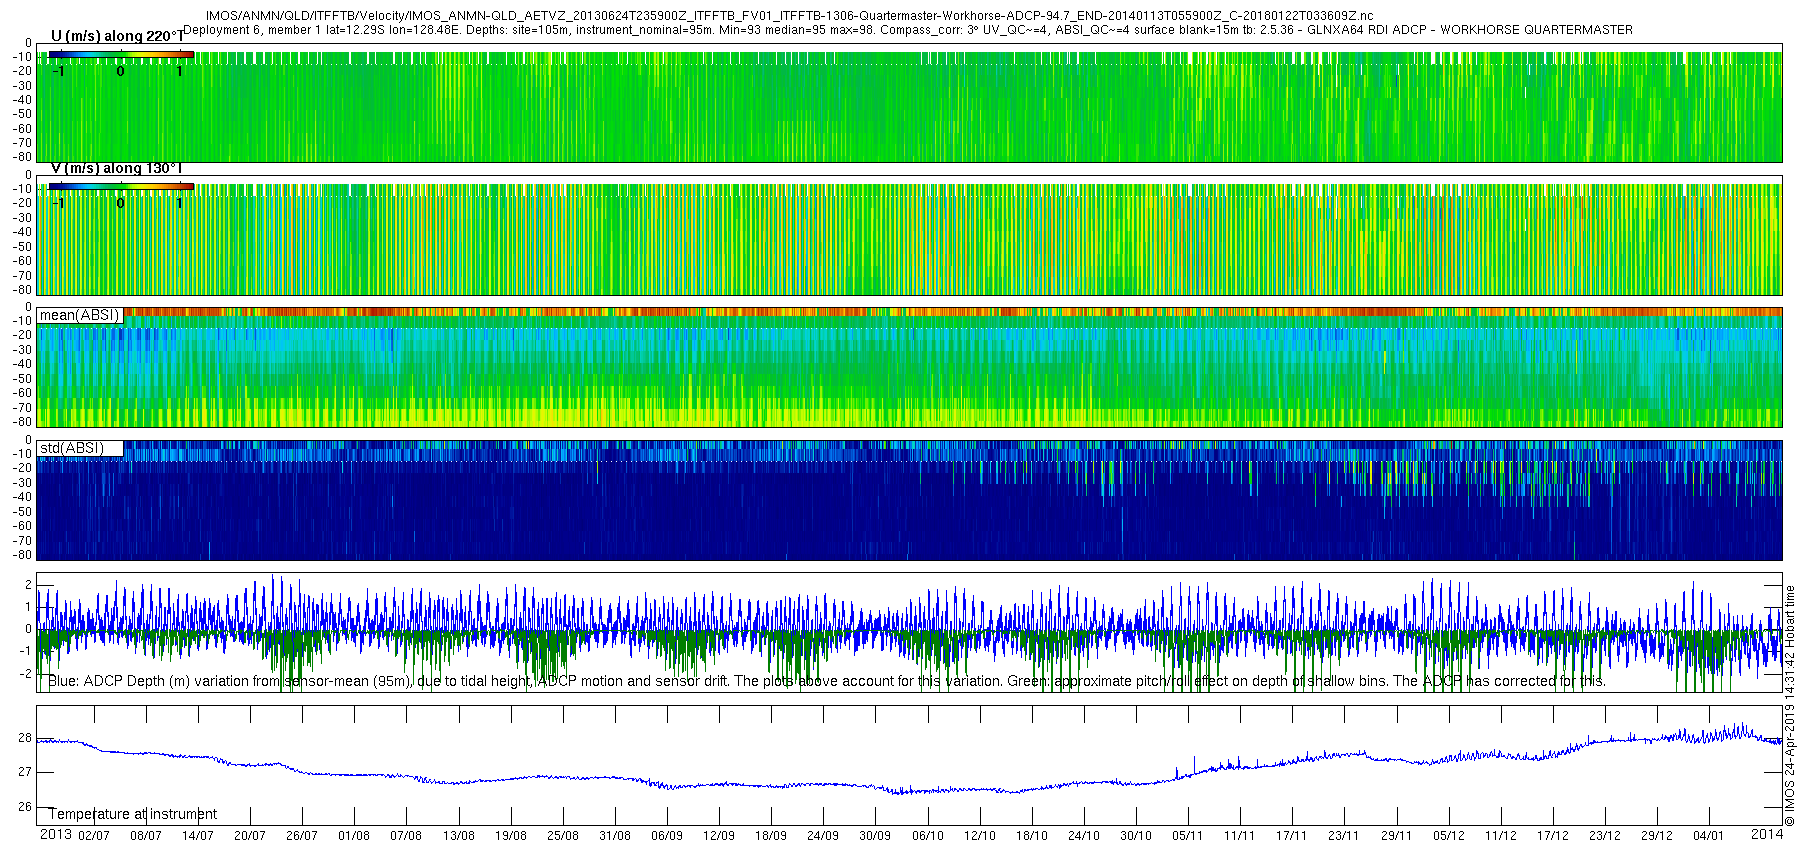Click the '04/01' date tick label
The width and height of the screenshot is (1800, 850).
[x=1709, y=836]
